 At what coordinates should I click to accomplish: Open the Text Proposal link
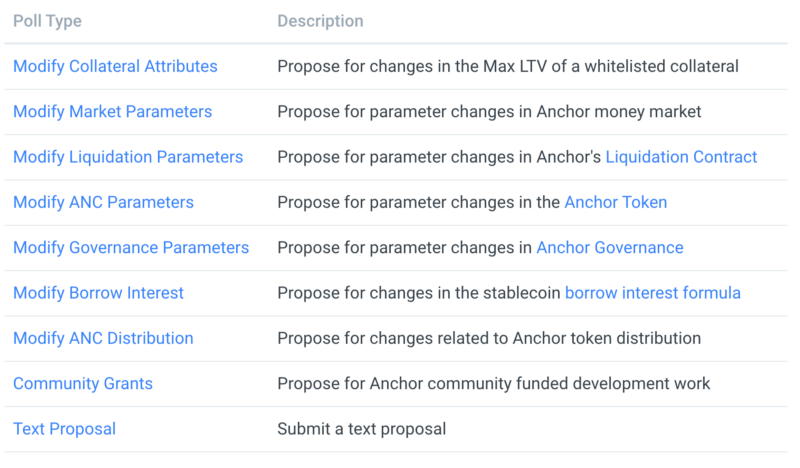(x=65, y=429)
